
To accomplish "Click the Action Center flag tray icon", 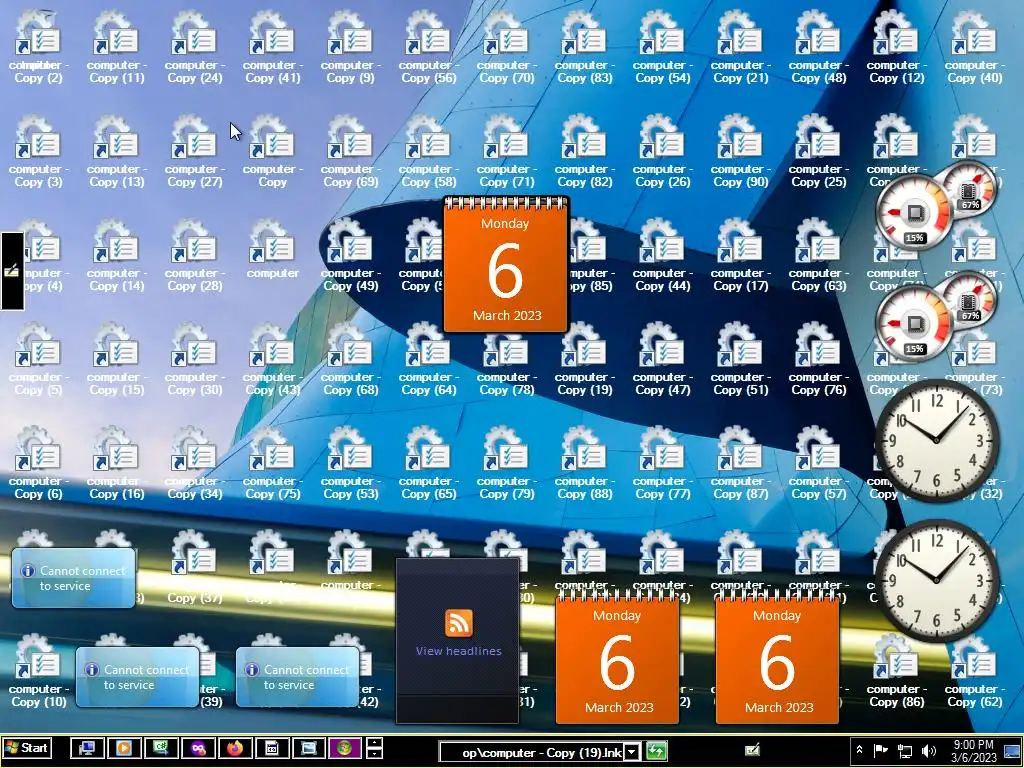I will click(x=881, y=751).
